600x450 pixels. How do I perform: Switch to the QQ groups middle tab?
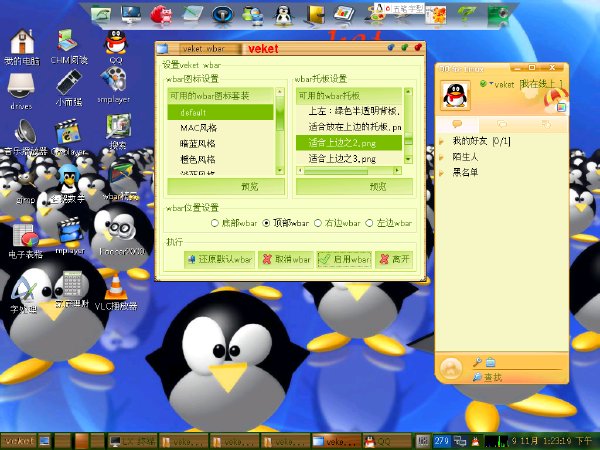click(502, 124)
